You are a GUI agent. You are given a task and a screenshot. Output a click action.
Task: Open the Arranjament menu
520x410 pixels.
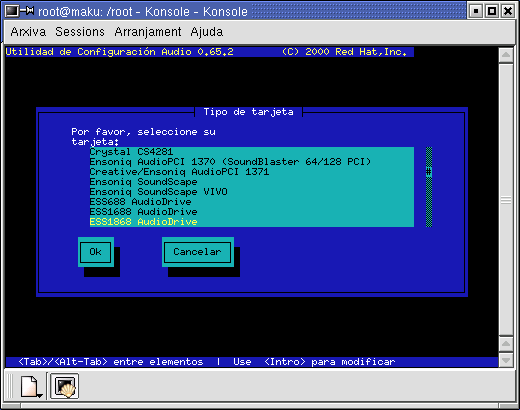point(148,32)
